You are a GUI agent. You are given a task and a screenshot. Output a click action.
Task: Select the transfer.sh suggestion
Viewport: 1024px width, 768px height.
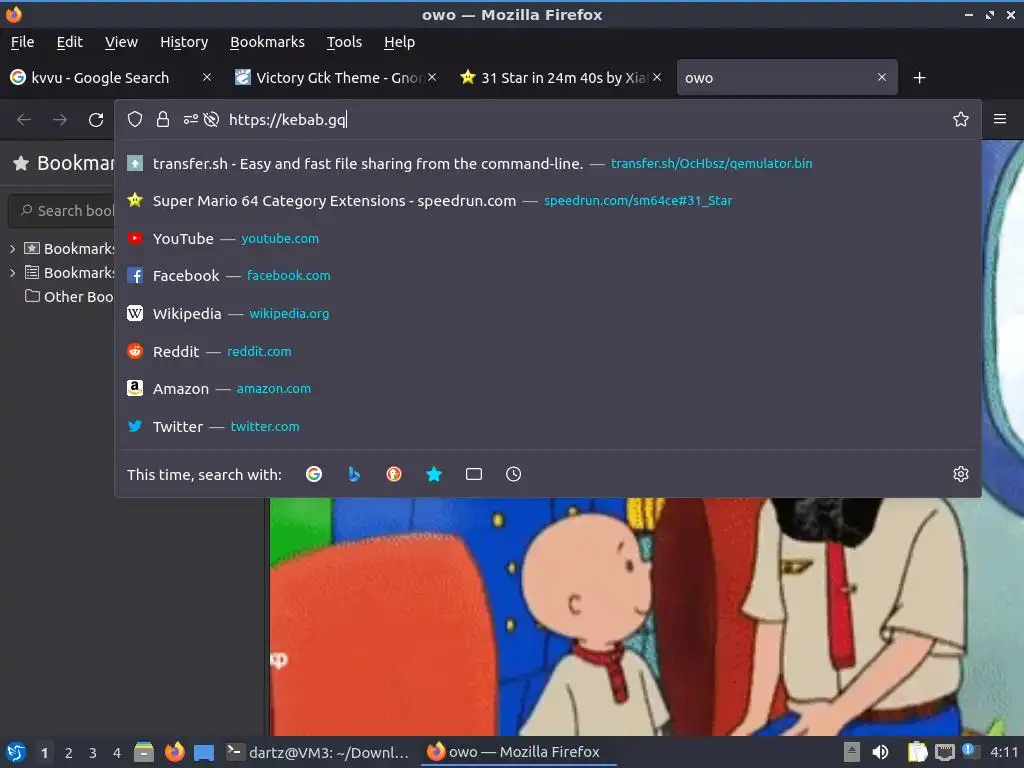click(547, 163)
